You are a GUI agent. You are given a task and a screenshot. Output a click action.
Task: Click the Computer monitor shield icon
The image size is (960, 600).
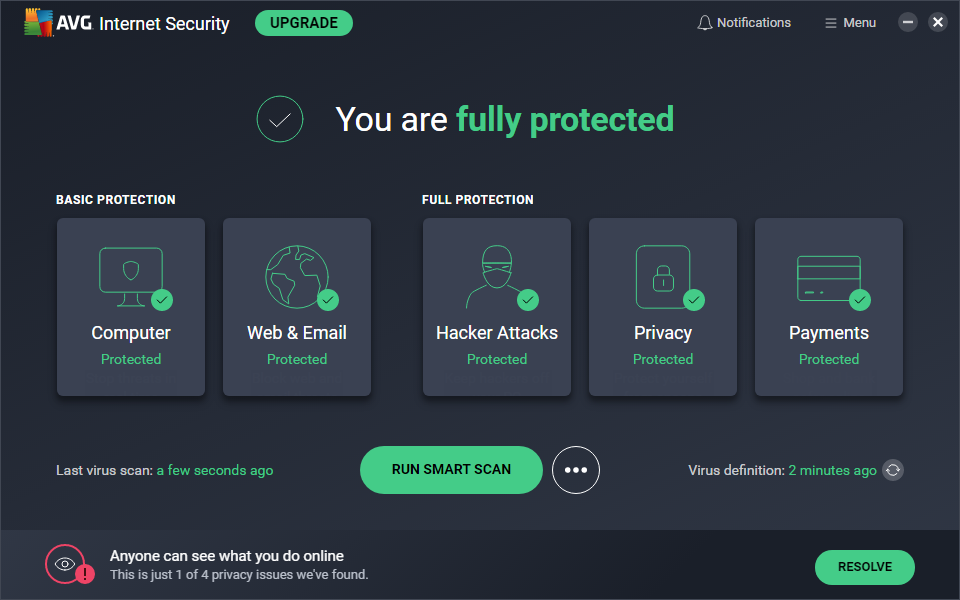click(x=131, y=276)
